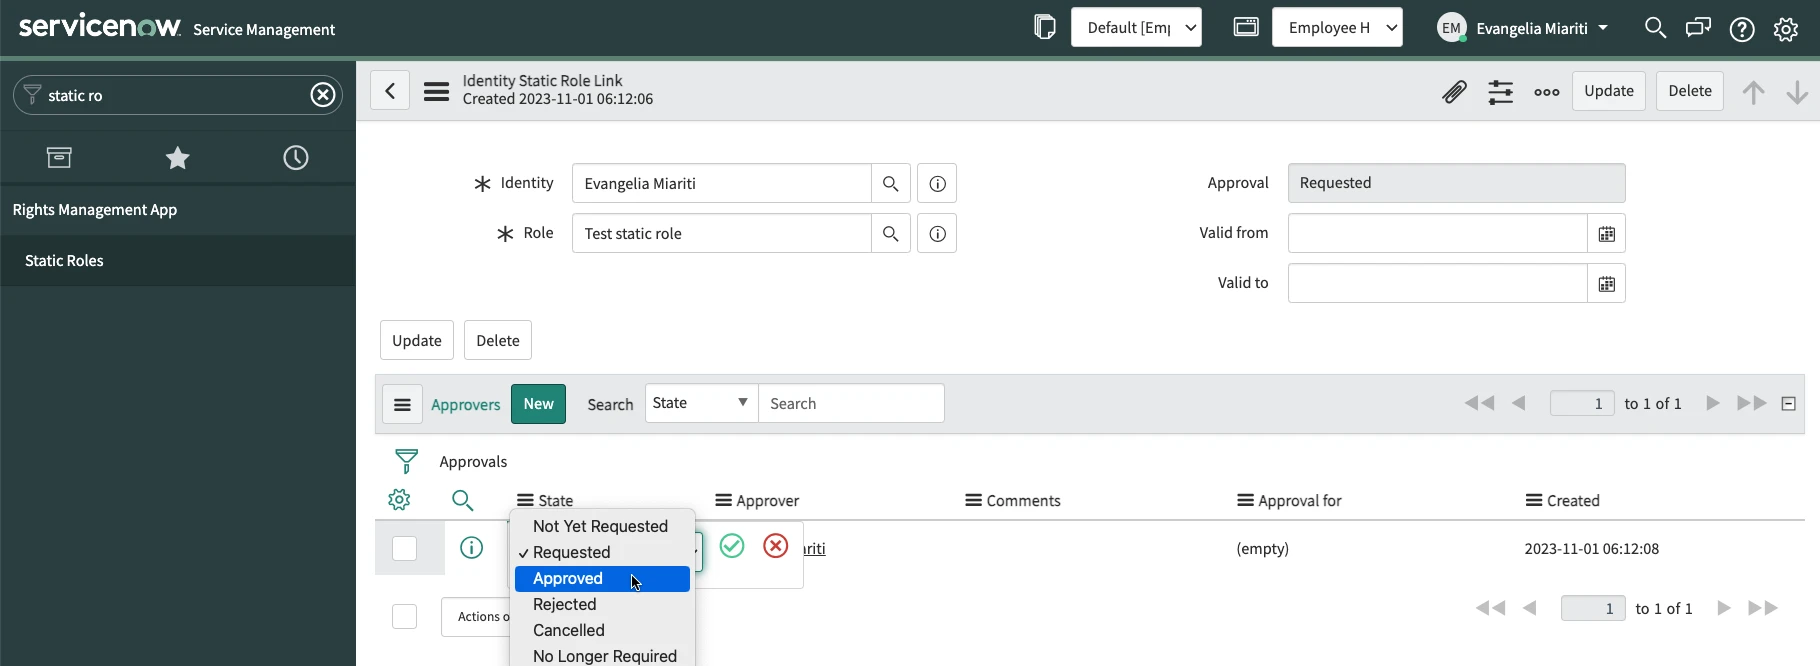Collapse the Approvers related list
The height and width of the screenshot is (666, 1820).
(x=1788, y=404)
